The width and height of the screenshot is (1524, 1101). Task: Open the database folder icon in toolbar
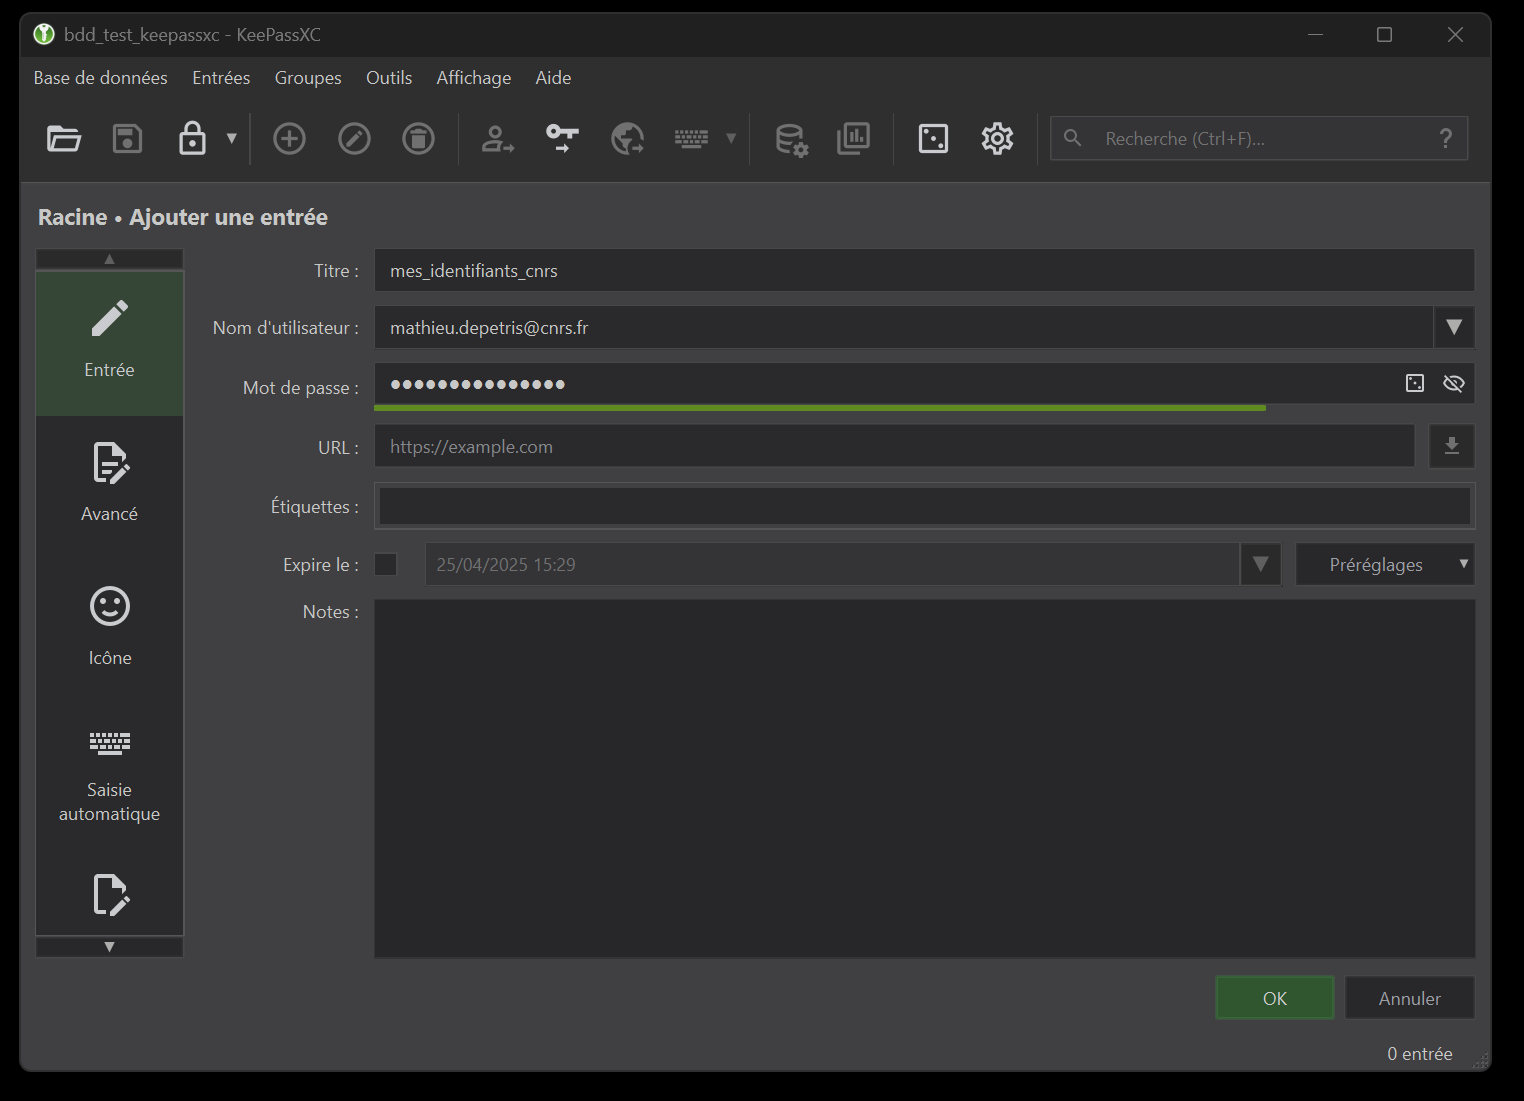coord(64,138)
